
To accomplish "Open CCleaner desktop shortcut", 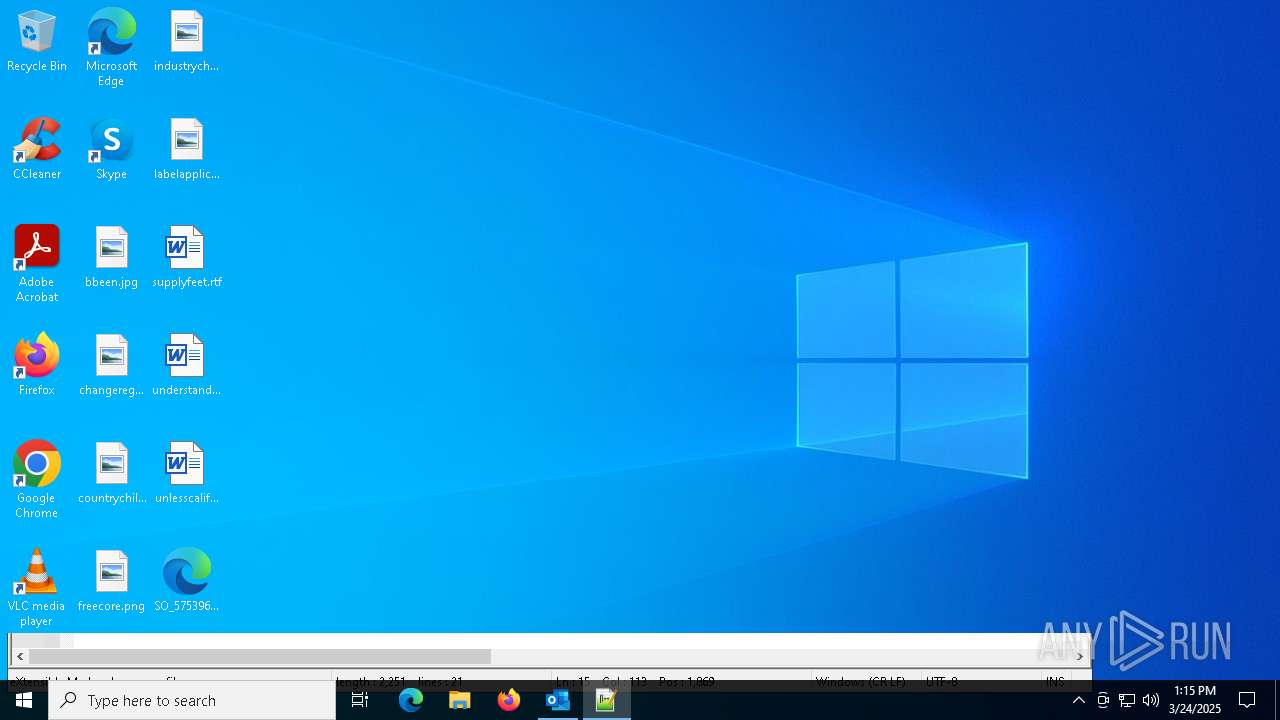I will point(37,150).
